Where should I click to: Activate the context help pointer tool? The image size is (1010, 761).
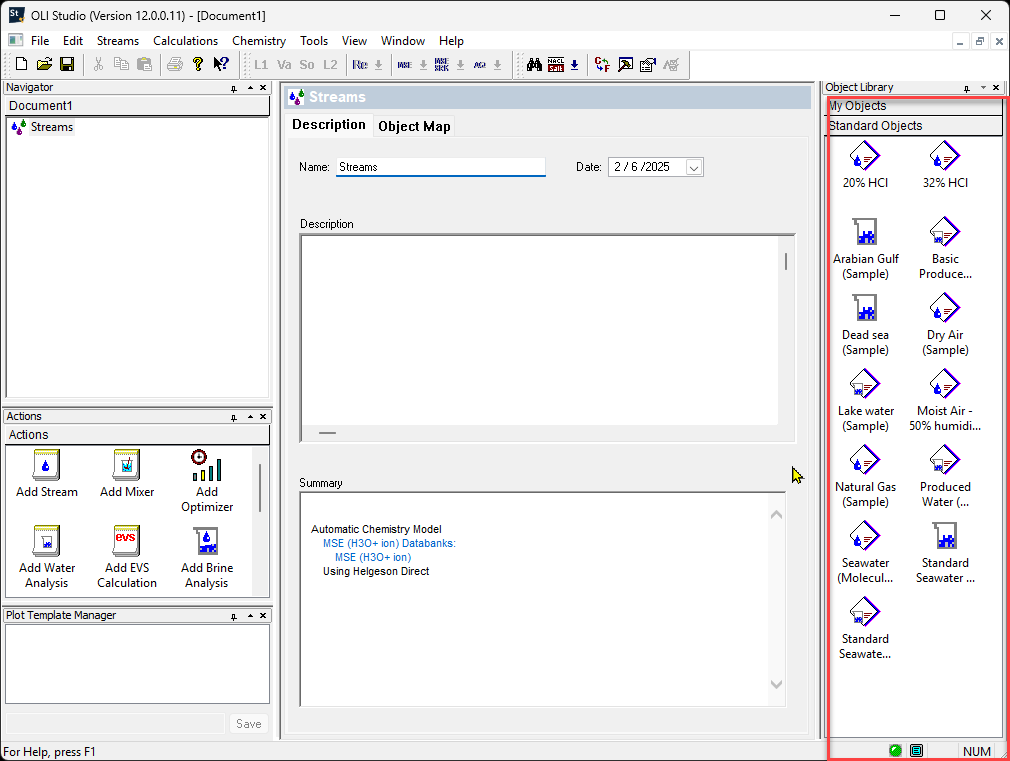point(221,64)
